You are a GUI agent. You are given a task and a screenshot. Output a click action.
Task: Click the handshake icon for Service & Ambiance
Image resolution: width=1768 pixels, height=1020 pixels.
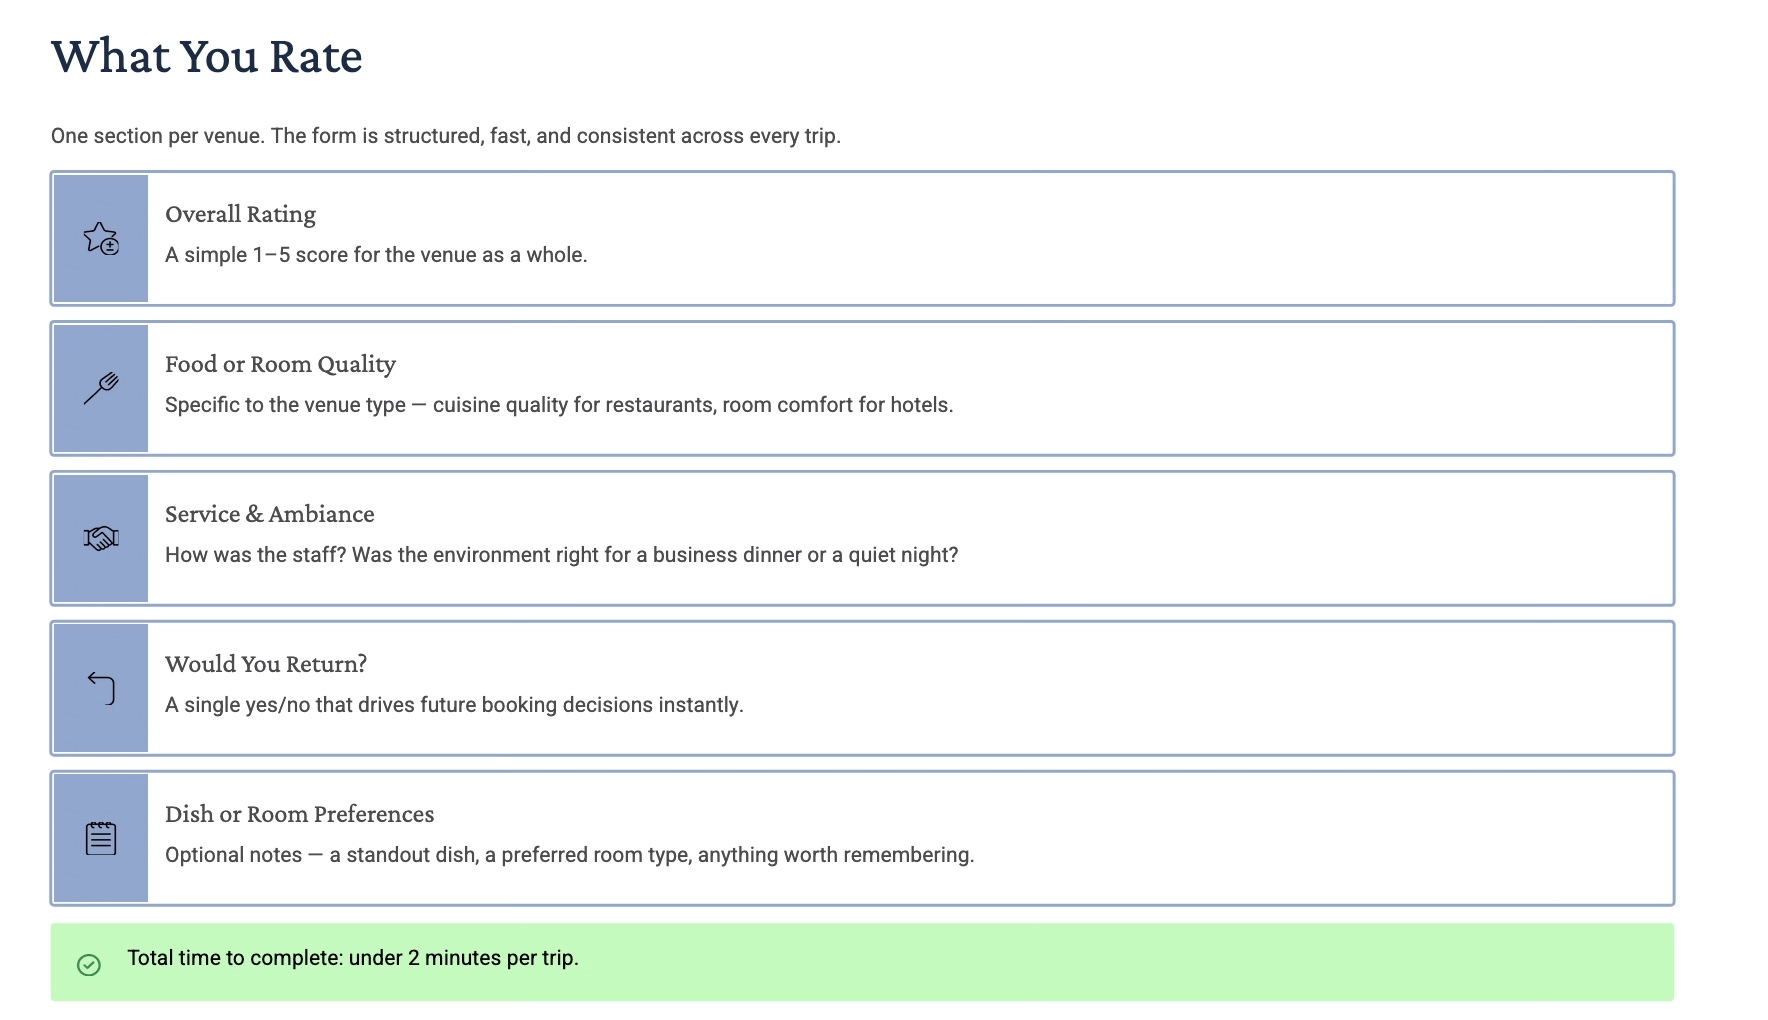tap(101, 538)
